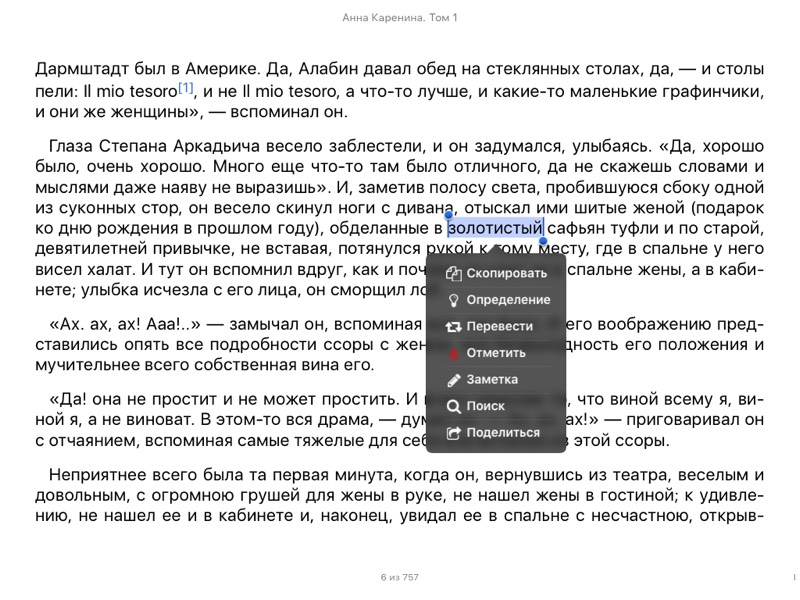800x600 pixels.
Task: Click the word Неприятнее in the last paragraph
Action: [98, 475]
